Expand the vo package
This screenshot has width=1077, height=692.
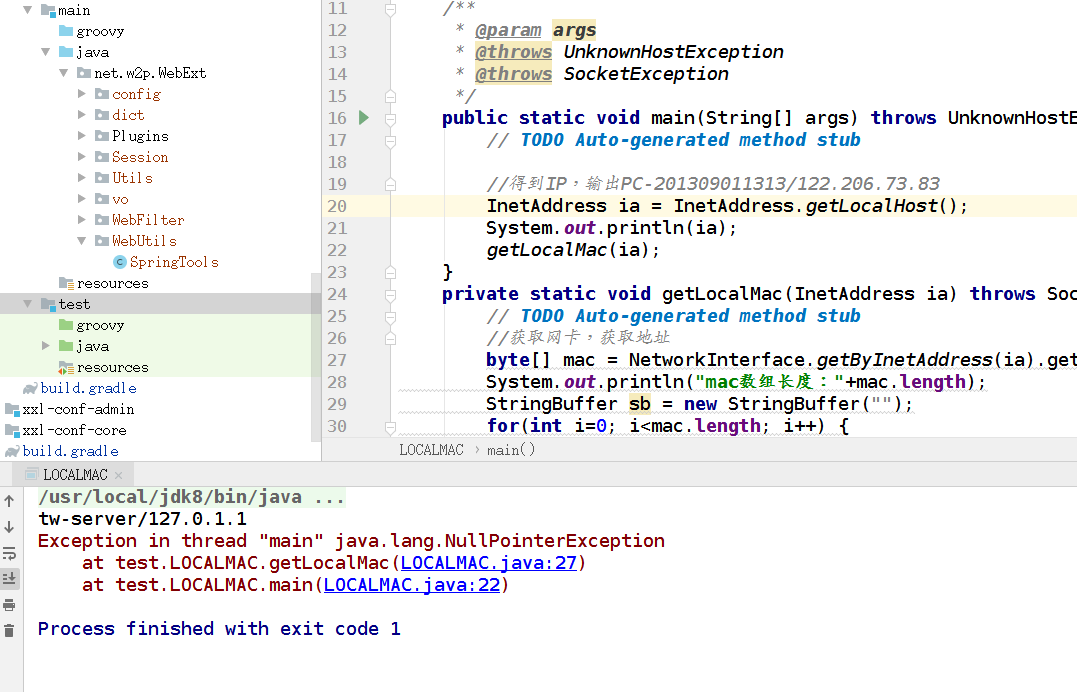coord(82,199)
